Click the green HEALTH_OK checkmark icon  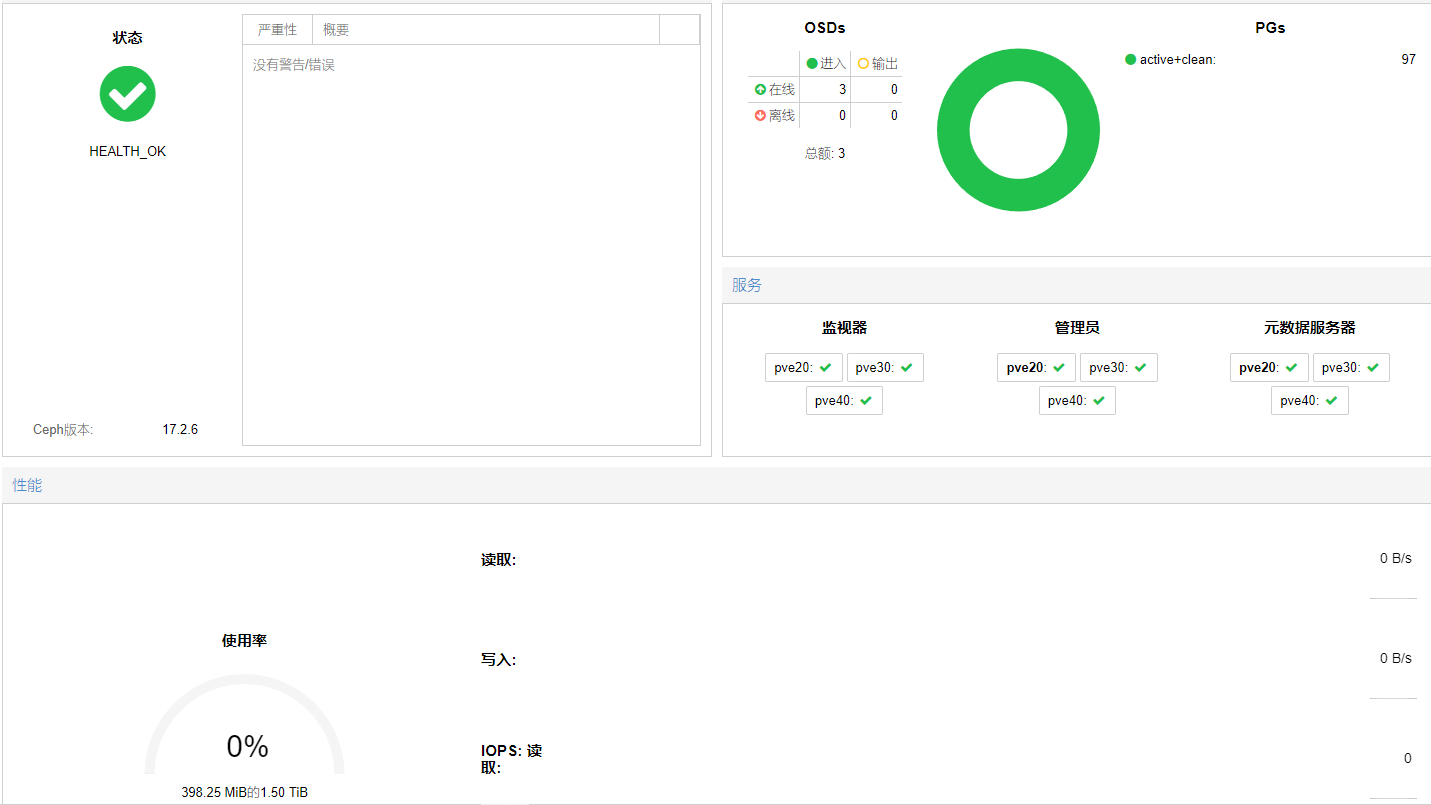(x=128, y=94)
